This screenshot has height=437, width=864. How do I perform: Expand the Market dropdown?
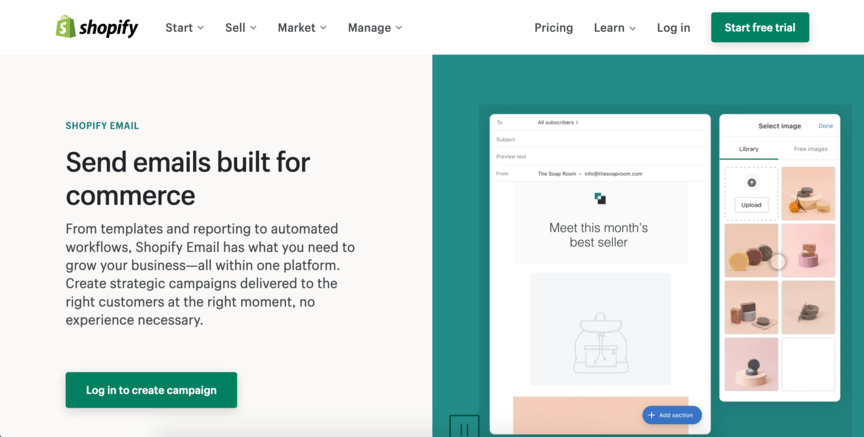[302, 28]
